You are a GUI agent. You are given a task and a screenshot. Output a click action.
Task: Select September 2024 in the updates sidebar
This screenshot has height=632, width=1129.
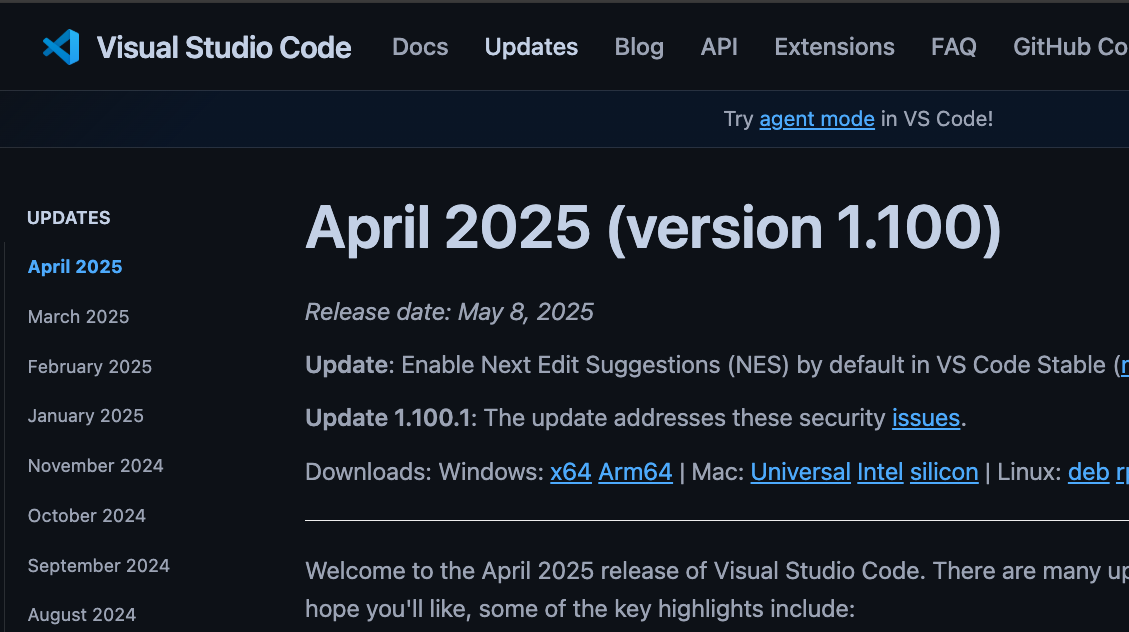(x=99, y=566)
